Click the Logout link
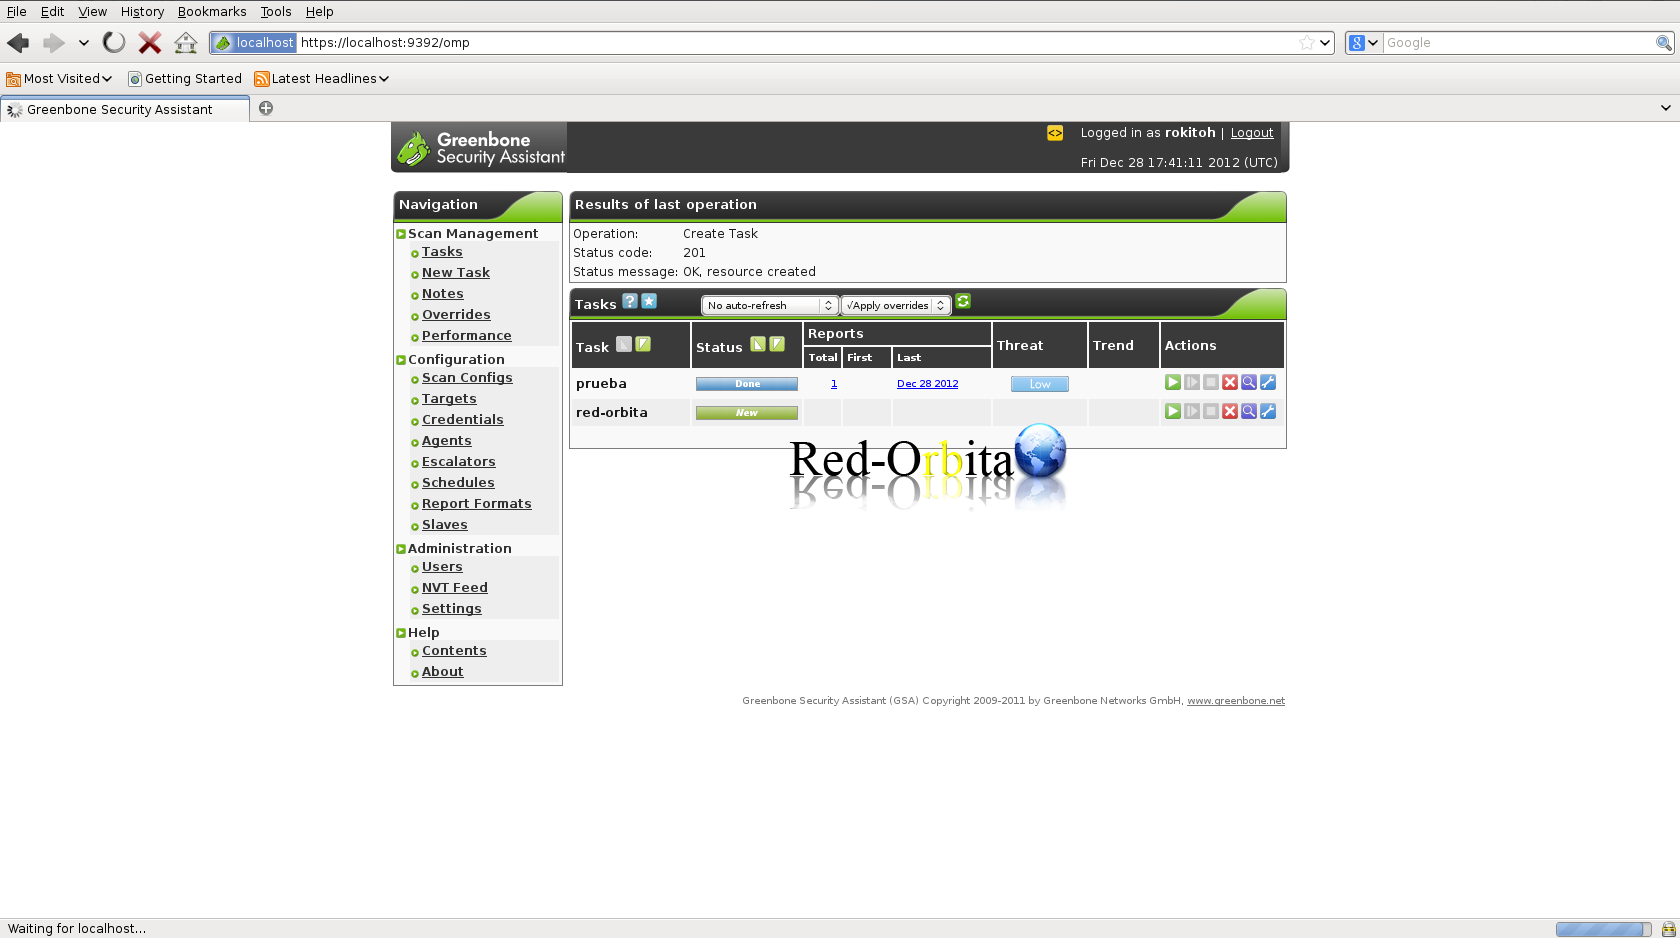Image resolution: width=1680 pixels, height=938 pixels. [x=1251, y=132]
